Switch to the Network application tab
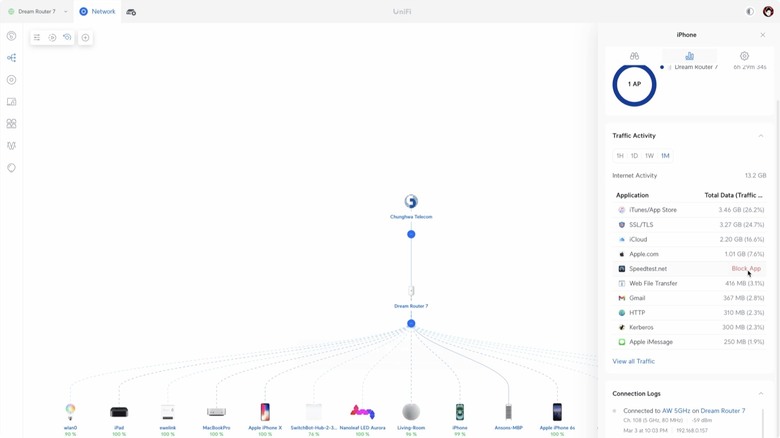Screen dimensions: 780x438 pos(98,11)
